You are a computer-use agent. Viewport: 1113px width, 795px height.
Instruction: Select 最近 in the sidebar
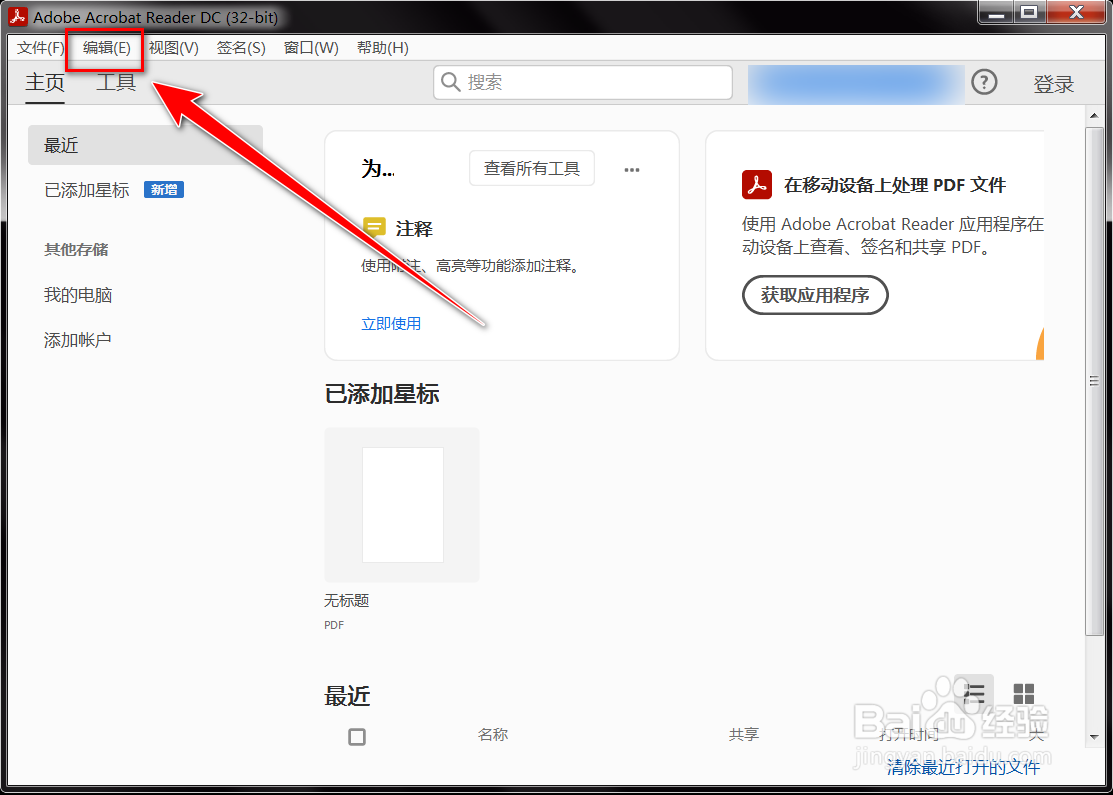pos(146,145)
